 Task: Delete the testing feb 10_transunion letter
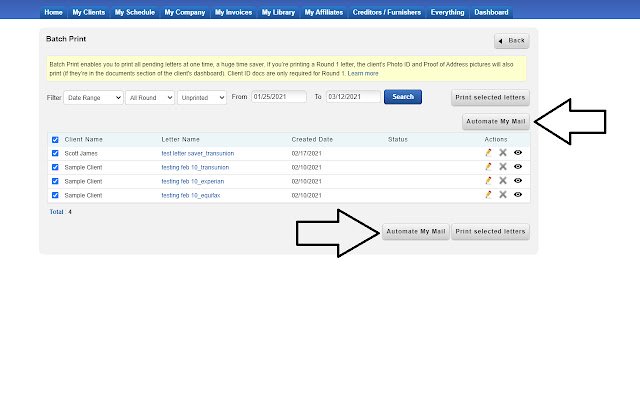[x=503, y=167]
